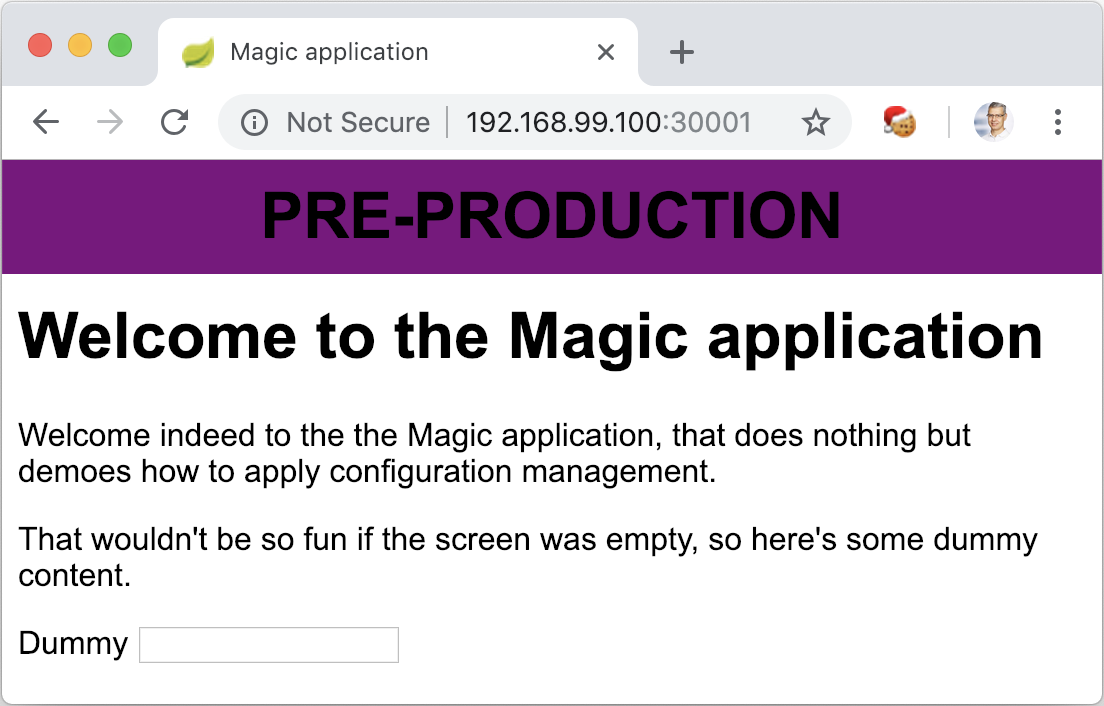View site information via info icon
The width and height of the screenshot is (1104, 706).
(x=254, y=122)
